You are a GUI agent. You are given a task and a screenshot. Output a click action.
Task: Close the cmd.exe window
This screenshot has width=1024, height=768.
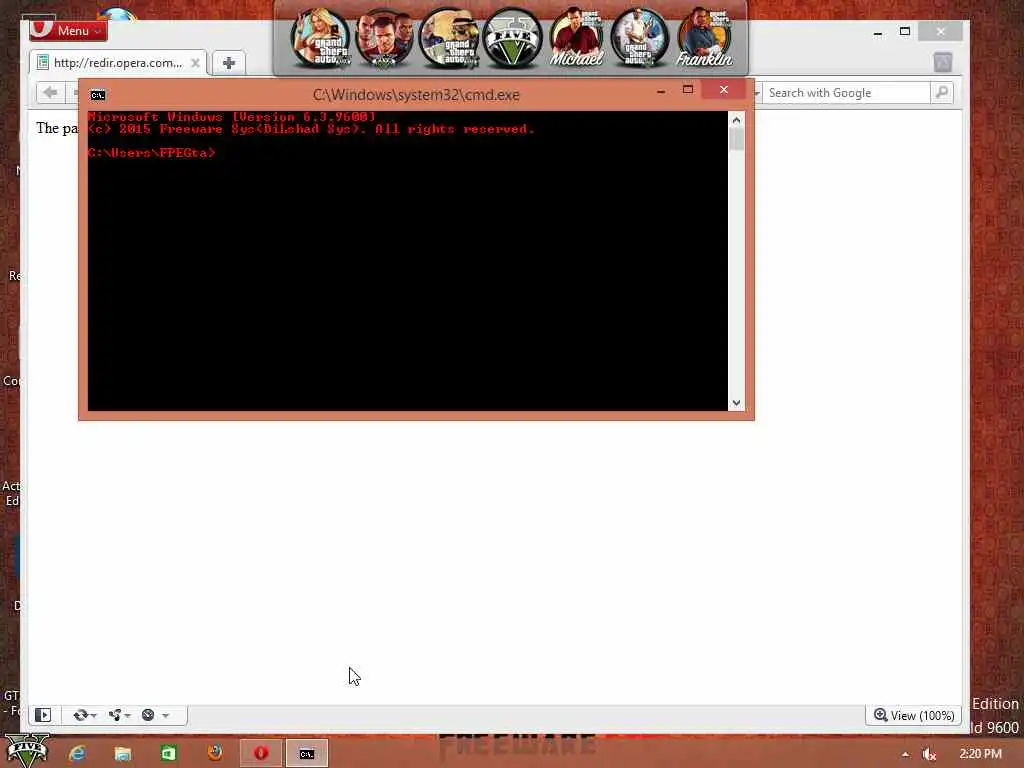click(724, 89)
